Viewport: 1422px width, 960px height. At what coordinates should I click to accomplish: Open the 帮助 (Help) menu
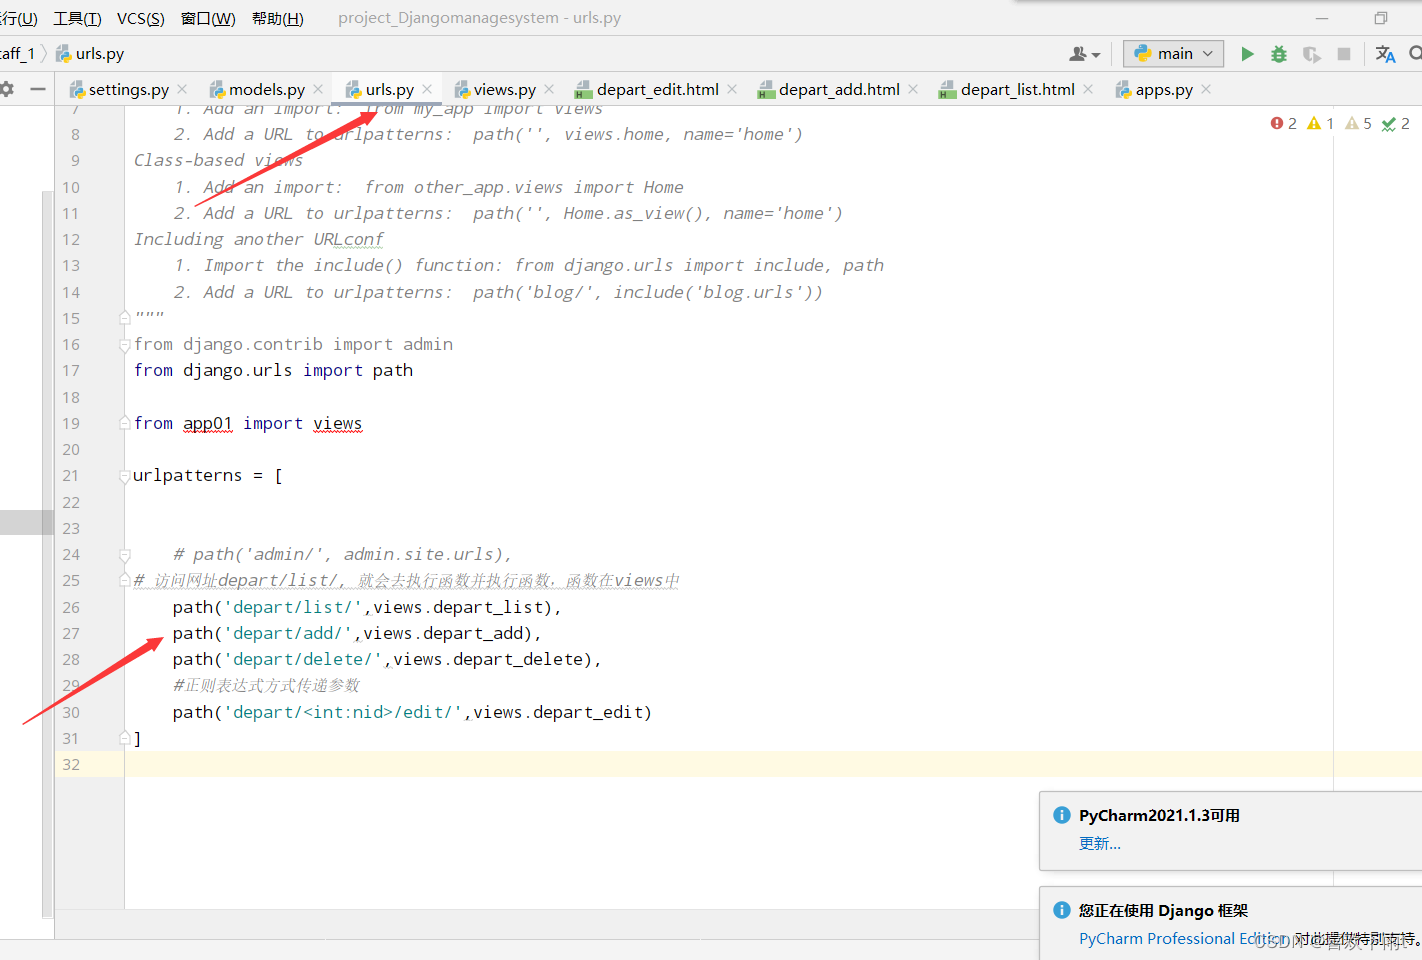[277, 19]
